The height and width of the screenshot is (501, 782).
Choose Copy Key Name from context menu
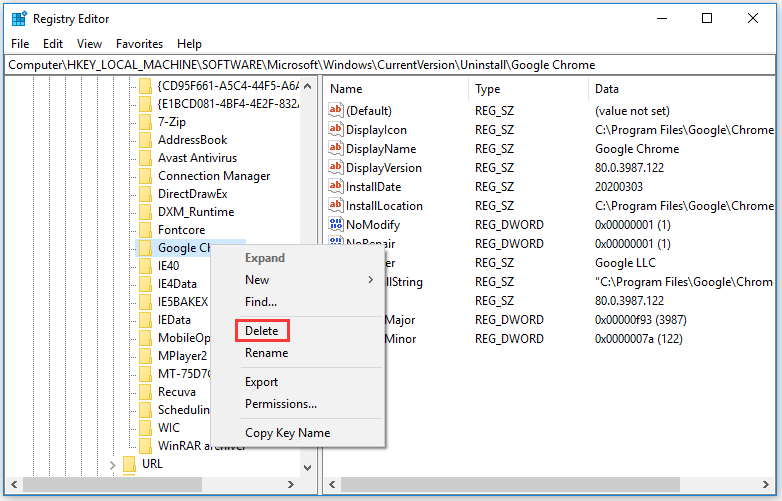coord(287,433)
